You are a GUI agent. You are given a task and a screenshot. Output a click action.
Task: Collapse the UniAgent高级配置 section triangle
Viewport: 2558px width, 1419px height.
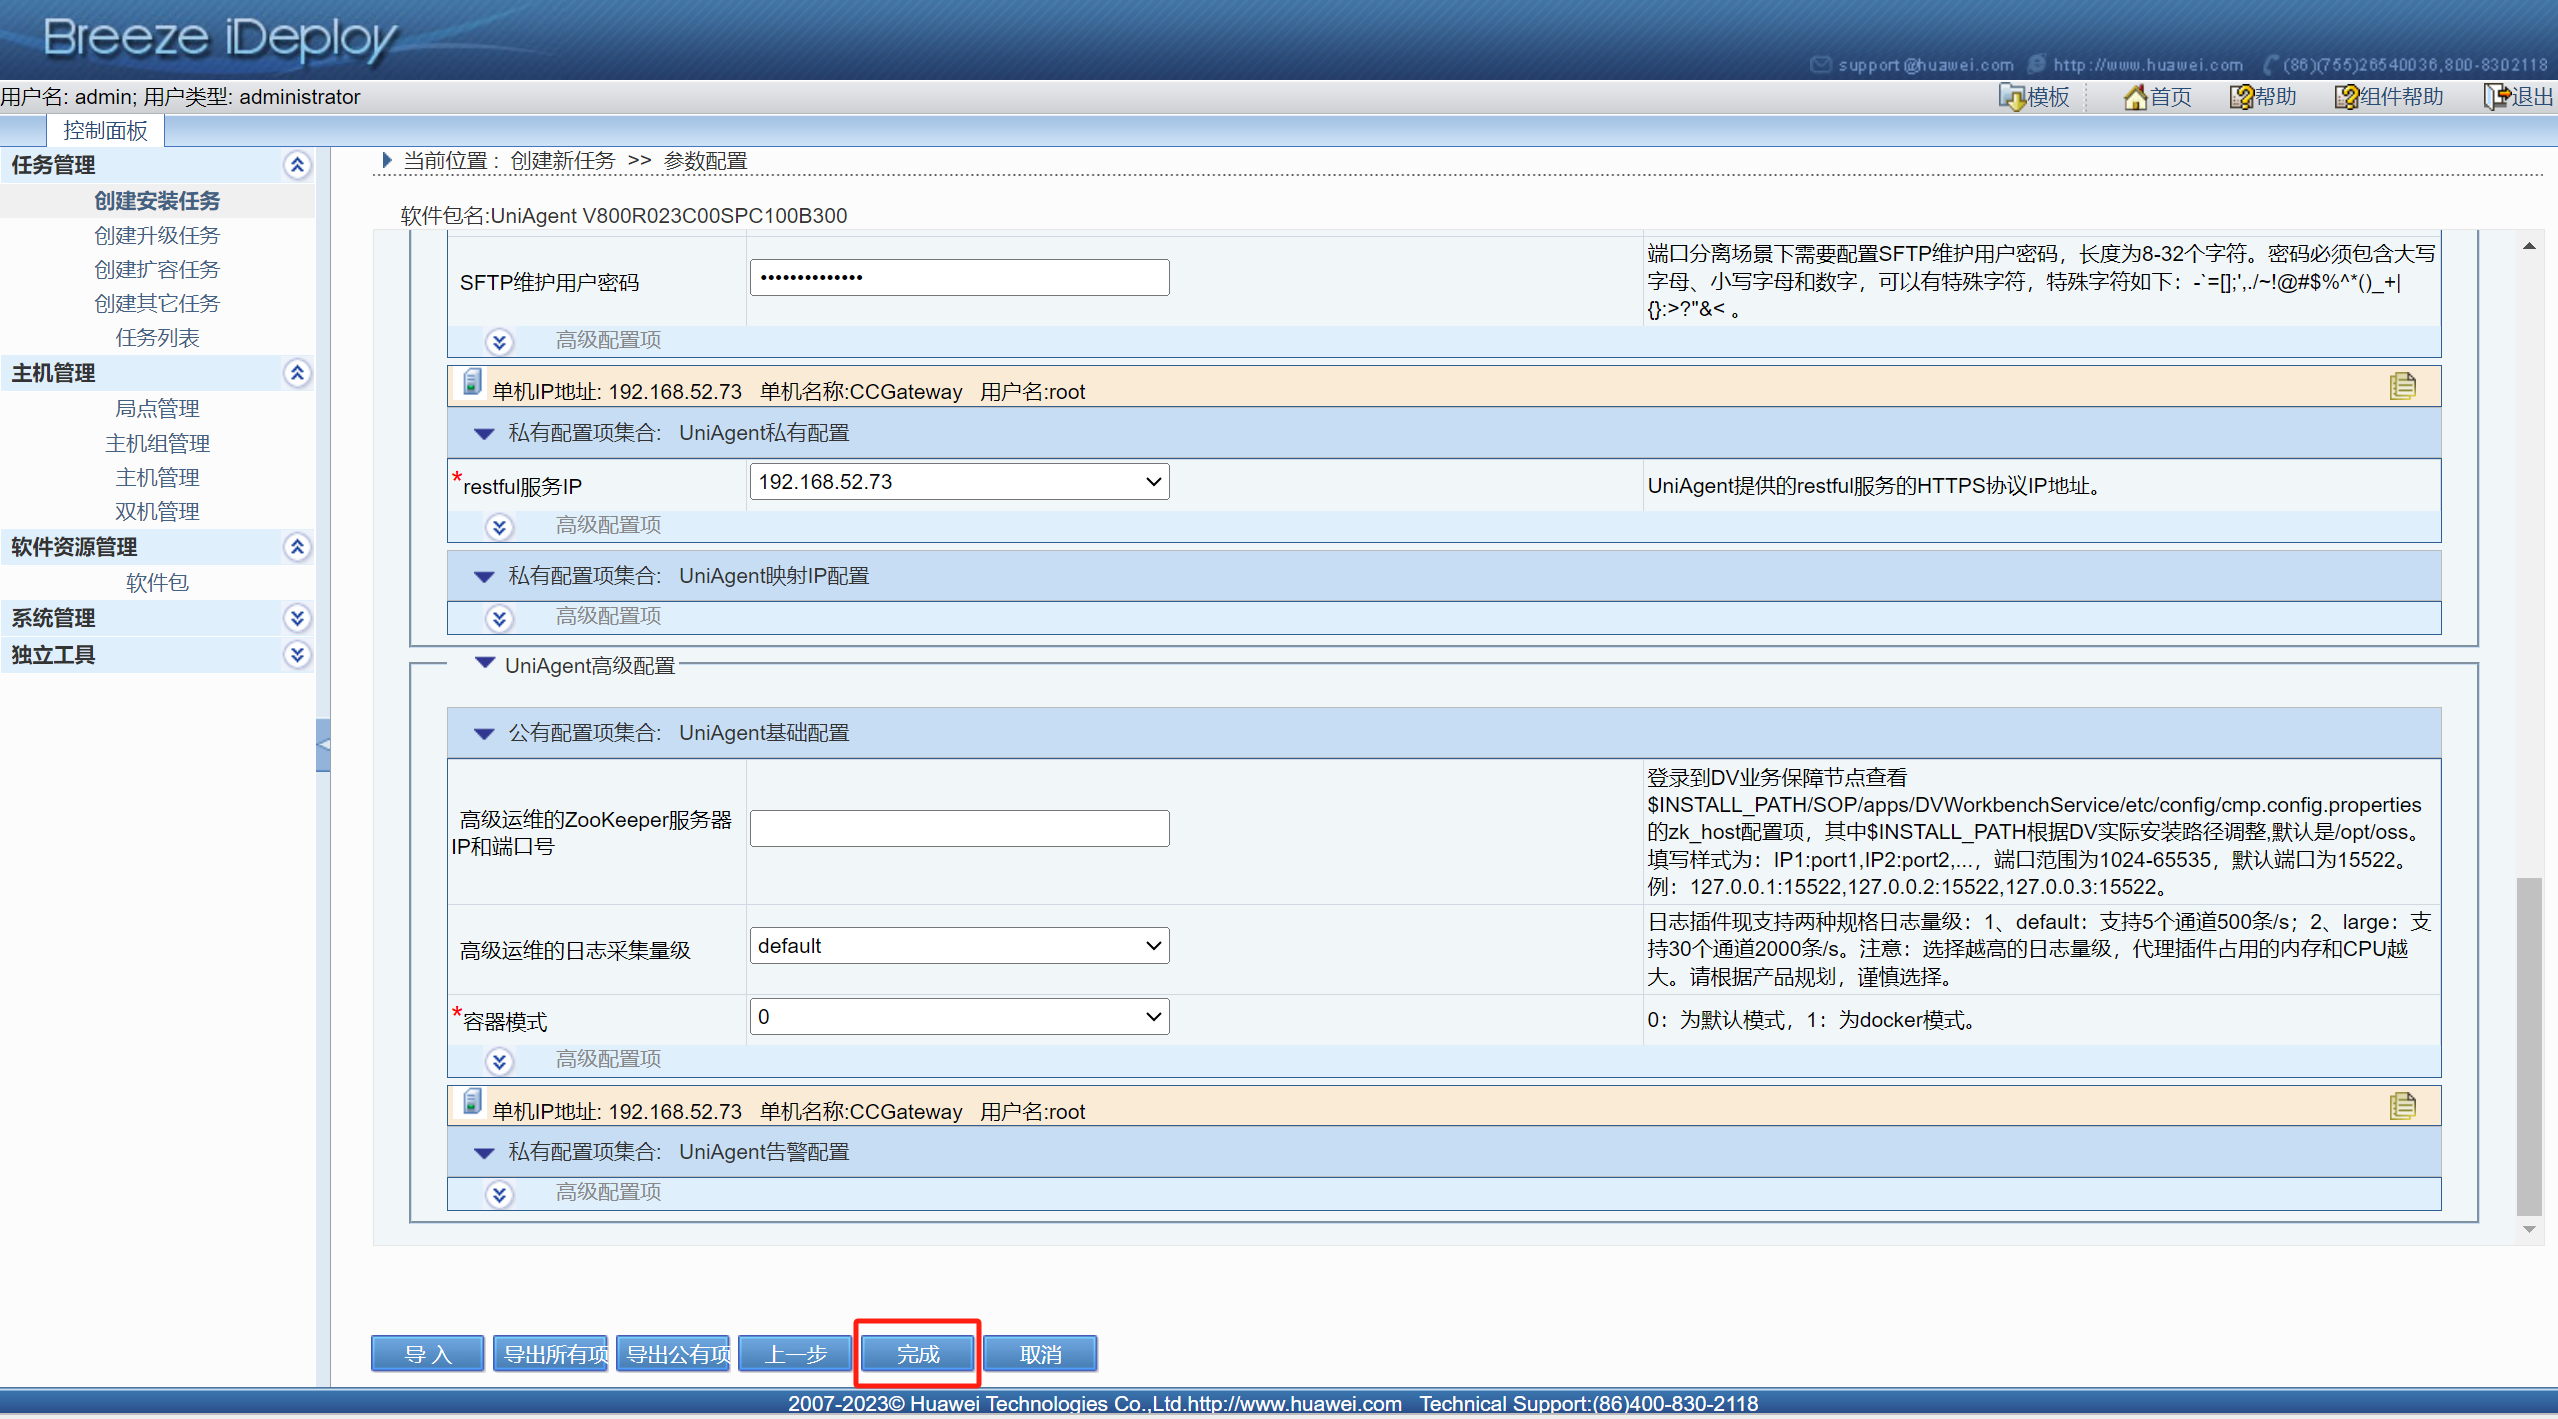(x=485, y=663)
